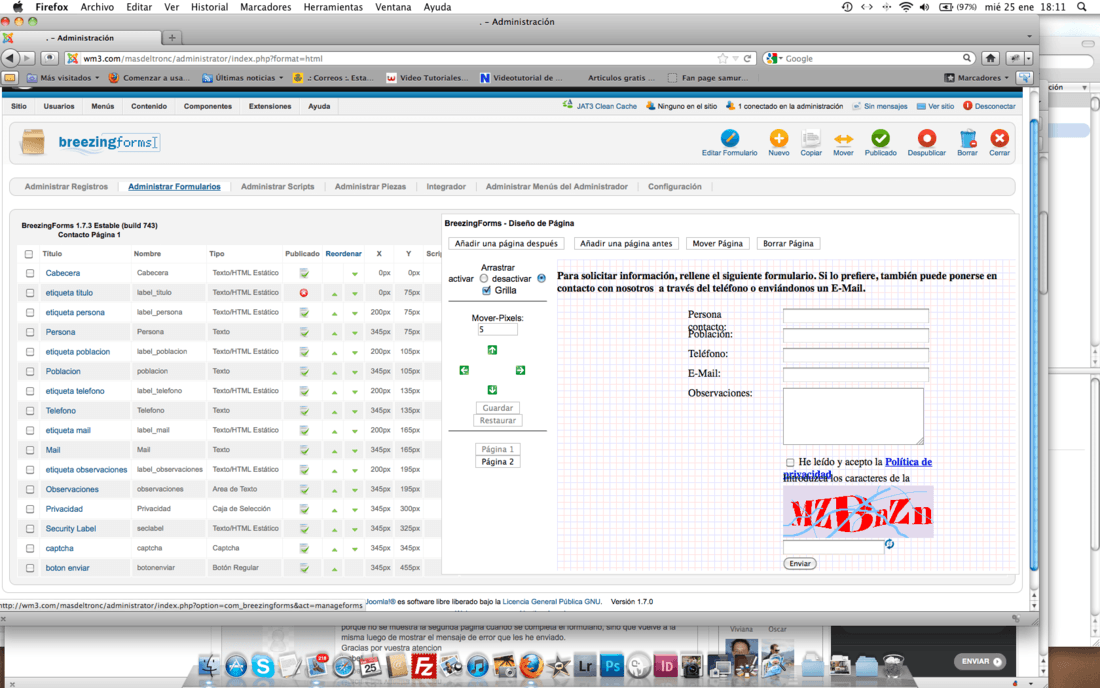Check the Cabecera row checkbox
Screen dimensions: 1100x688
[x=29, y=273]
